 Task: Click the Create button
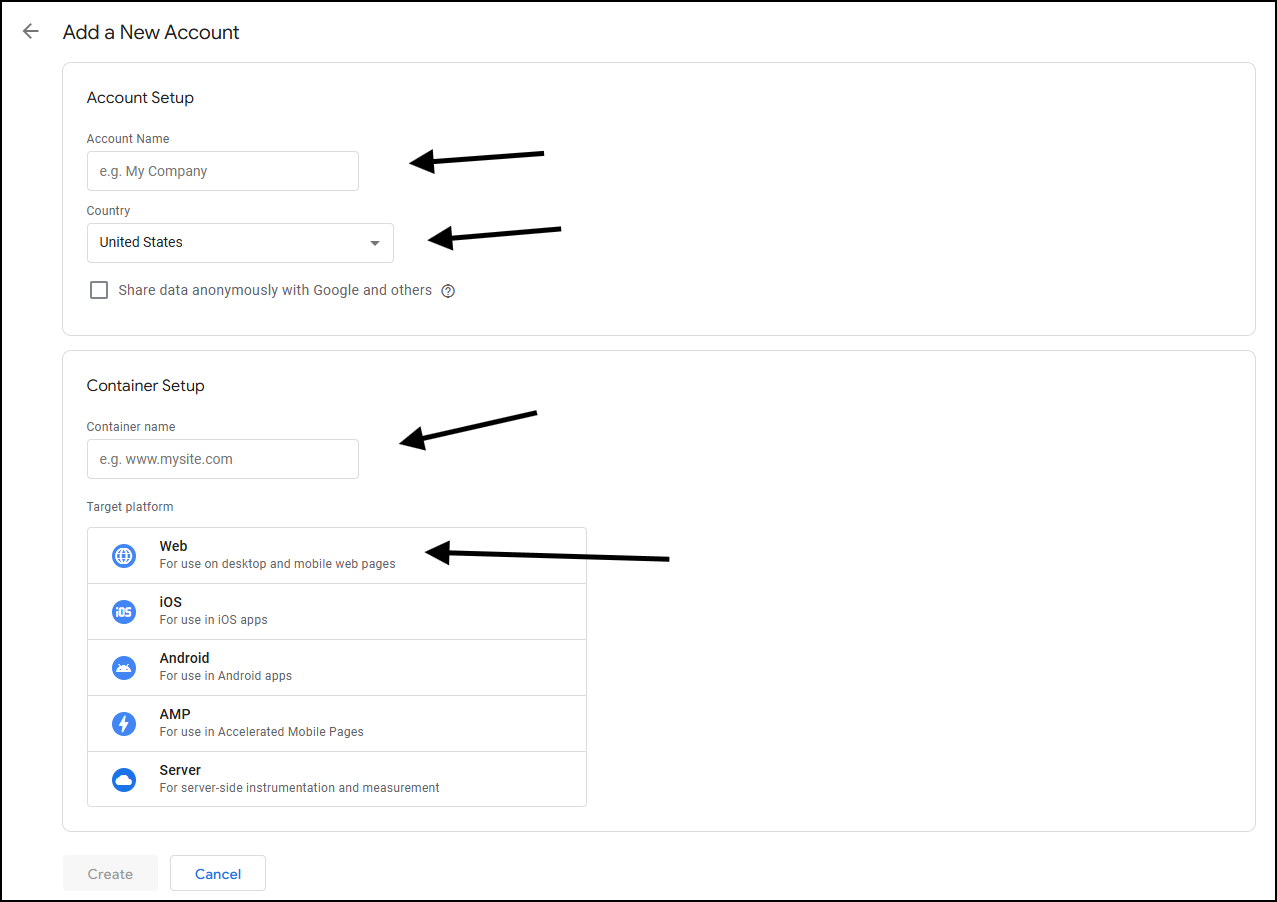[x=110, y=873]
